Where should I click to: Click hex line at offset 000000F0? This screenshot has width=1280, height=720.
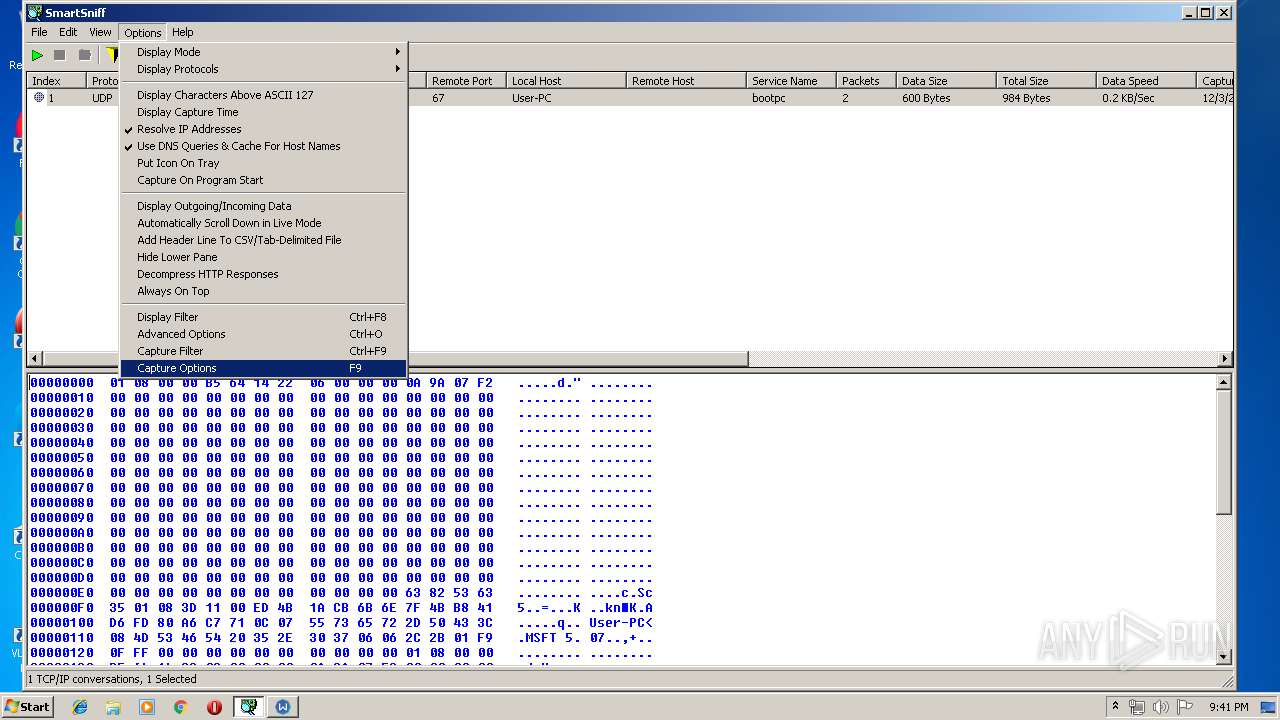point(341,607)
